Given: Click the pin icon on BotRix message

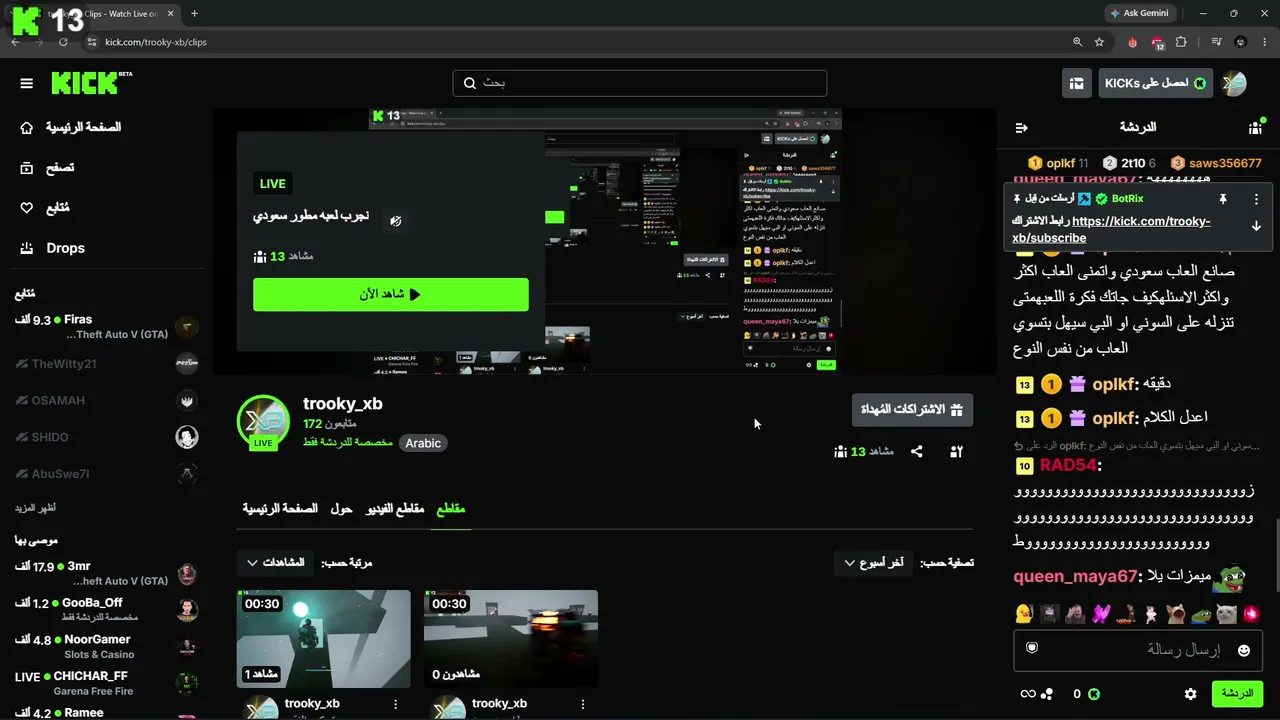Looking at the screenshot, I should pyautogui.click(x=1222, y=199).
